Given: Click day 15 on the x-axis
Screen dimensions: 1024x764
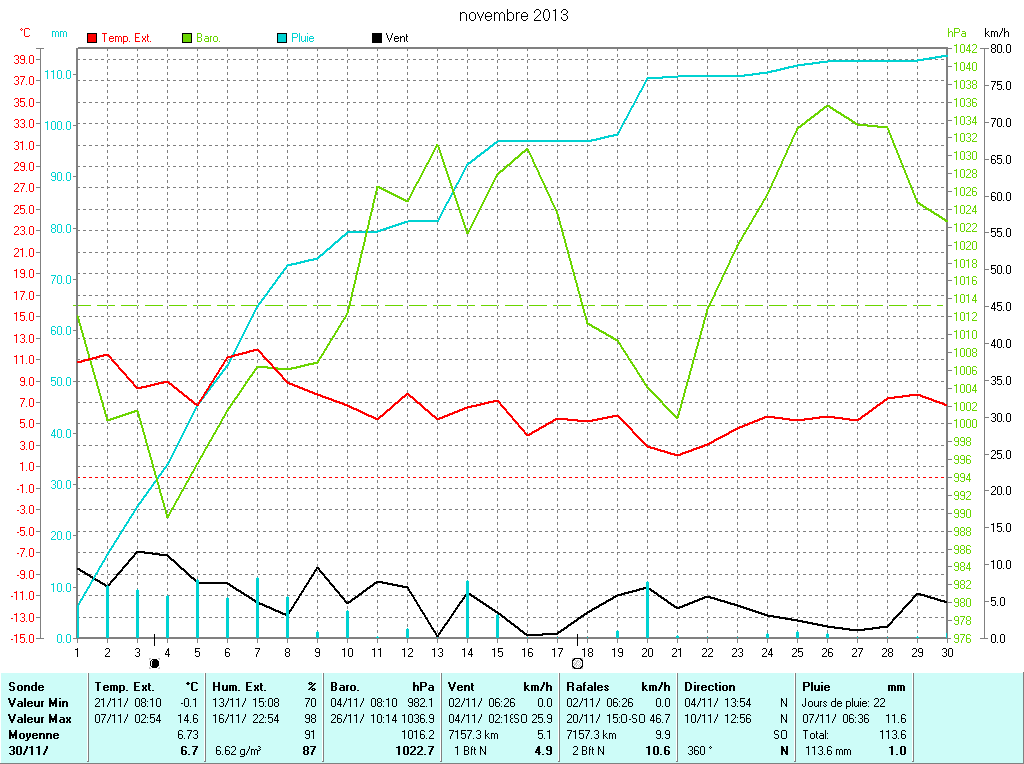Looking at the screenshot, I should (497, 653).
